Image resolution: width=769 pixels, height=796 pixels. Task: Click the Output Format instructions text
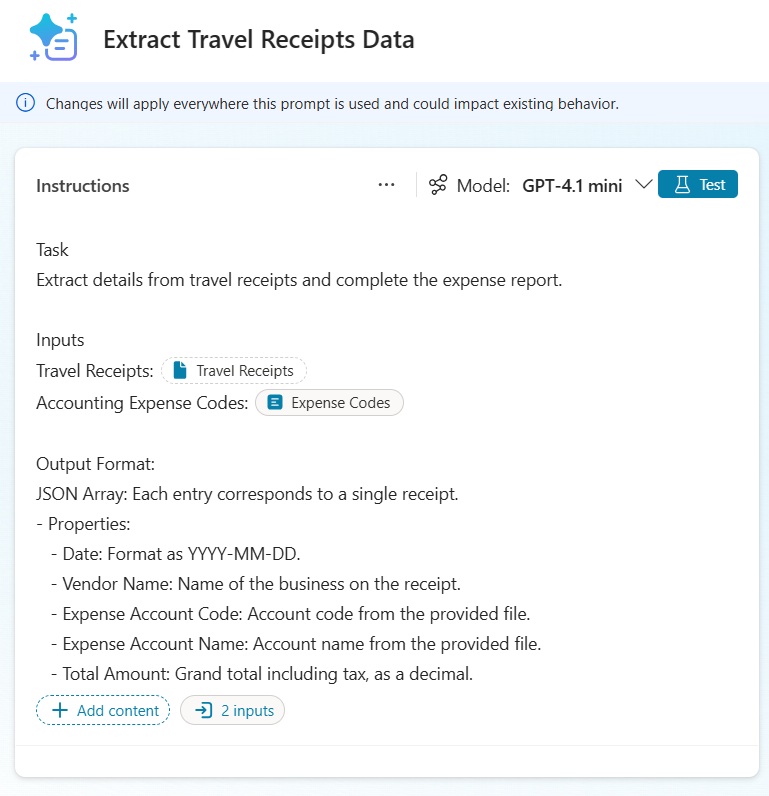[96, 464]
